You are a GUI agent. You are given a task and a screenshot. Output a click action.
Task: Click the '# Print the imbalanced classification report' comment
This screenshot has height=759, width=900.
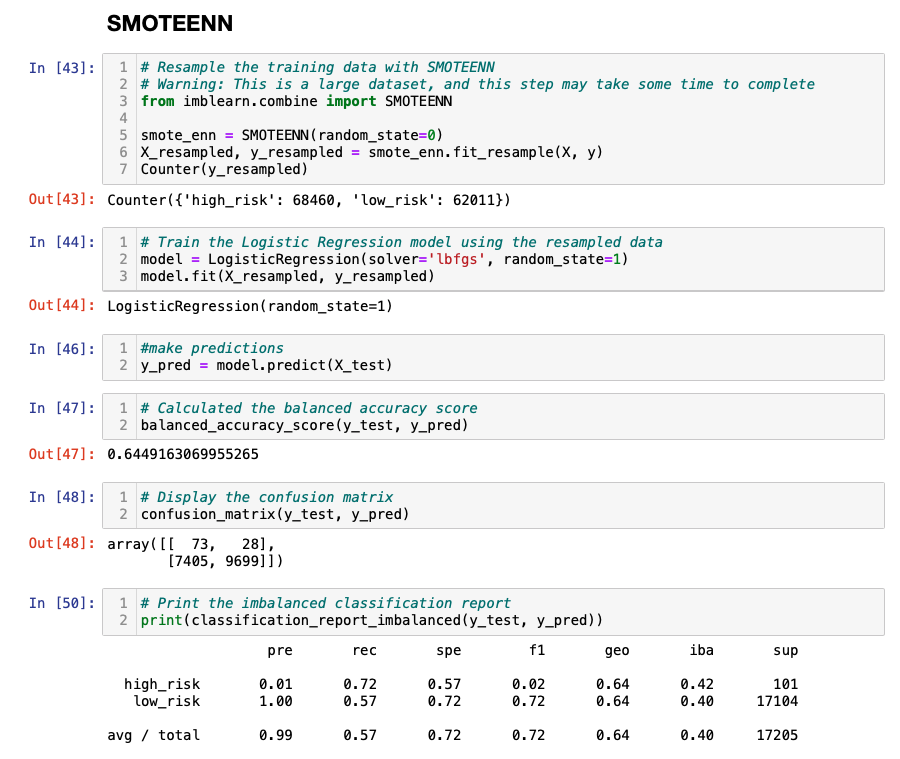pyautogui.click(x=326, y=603)
